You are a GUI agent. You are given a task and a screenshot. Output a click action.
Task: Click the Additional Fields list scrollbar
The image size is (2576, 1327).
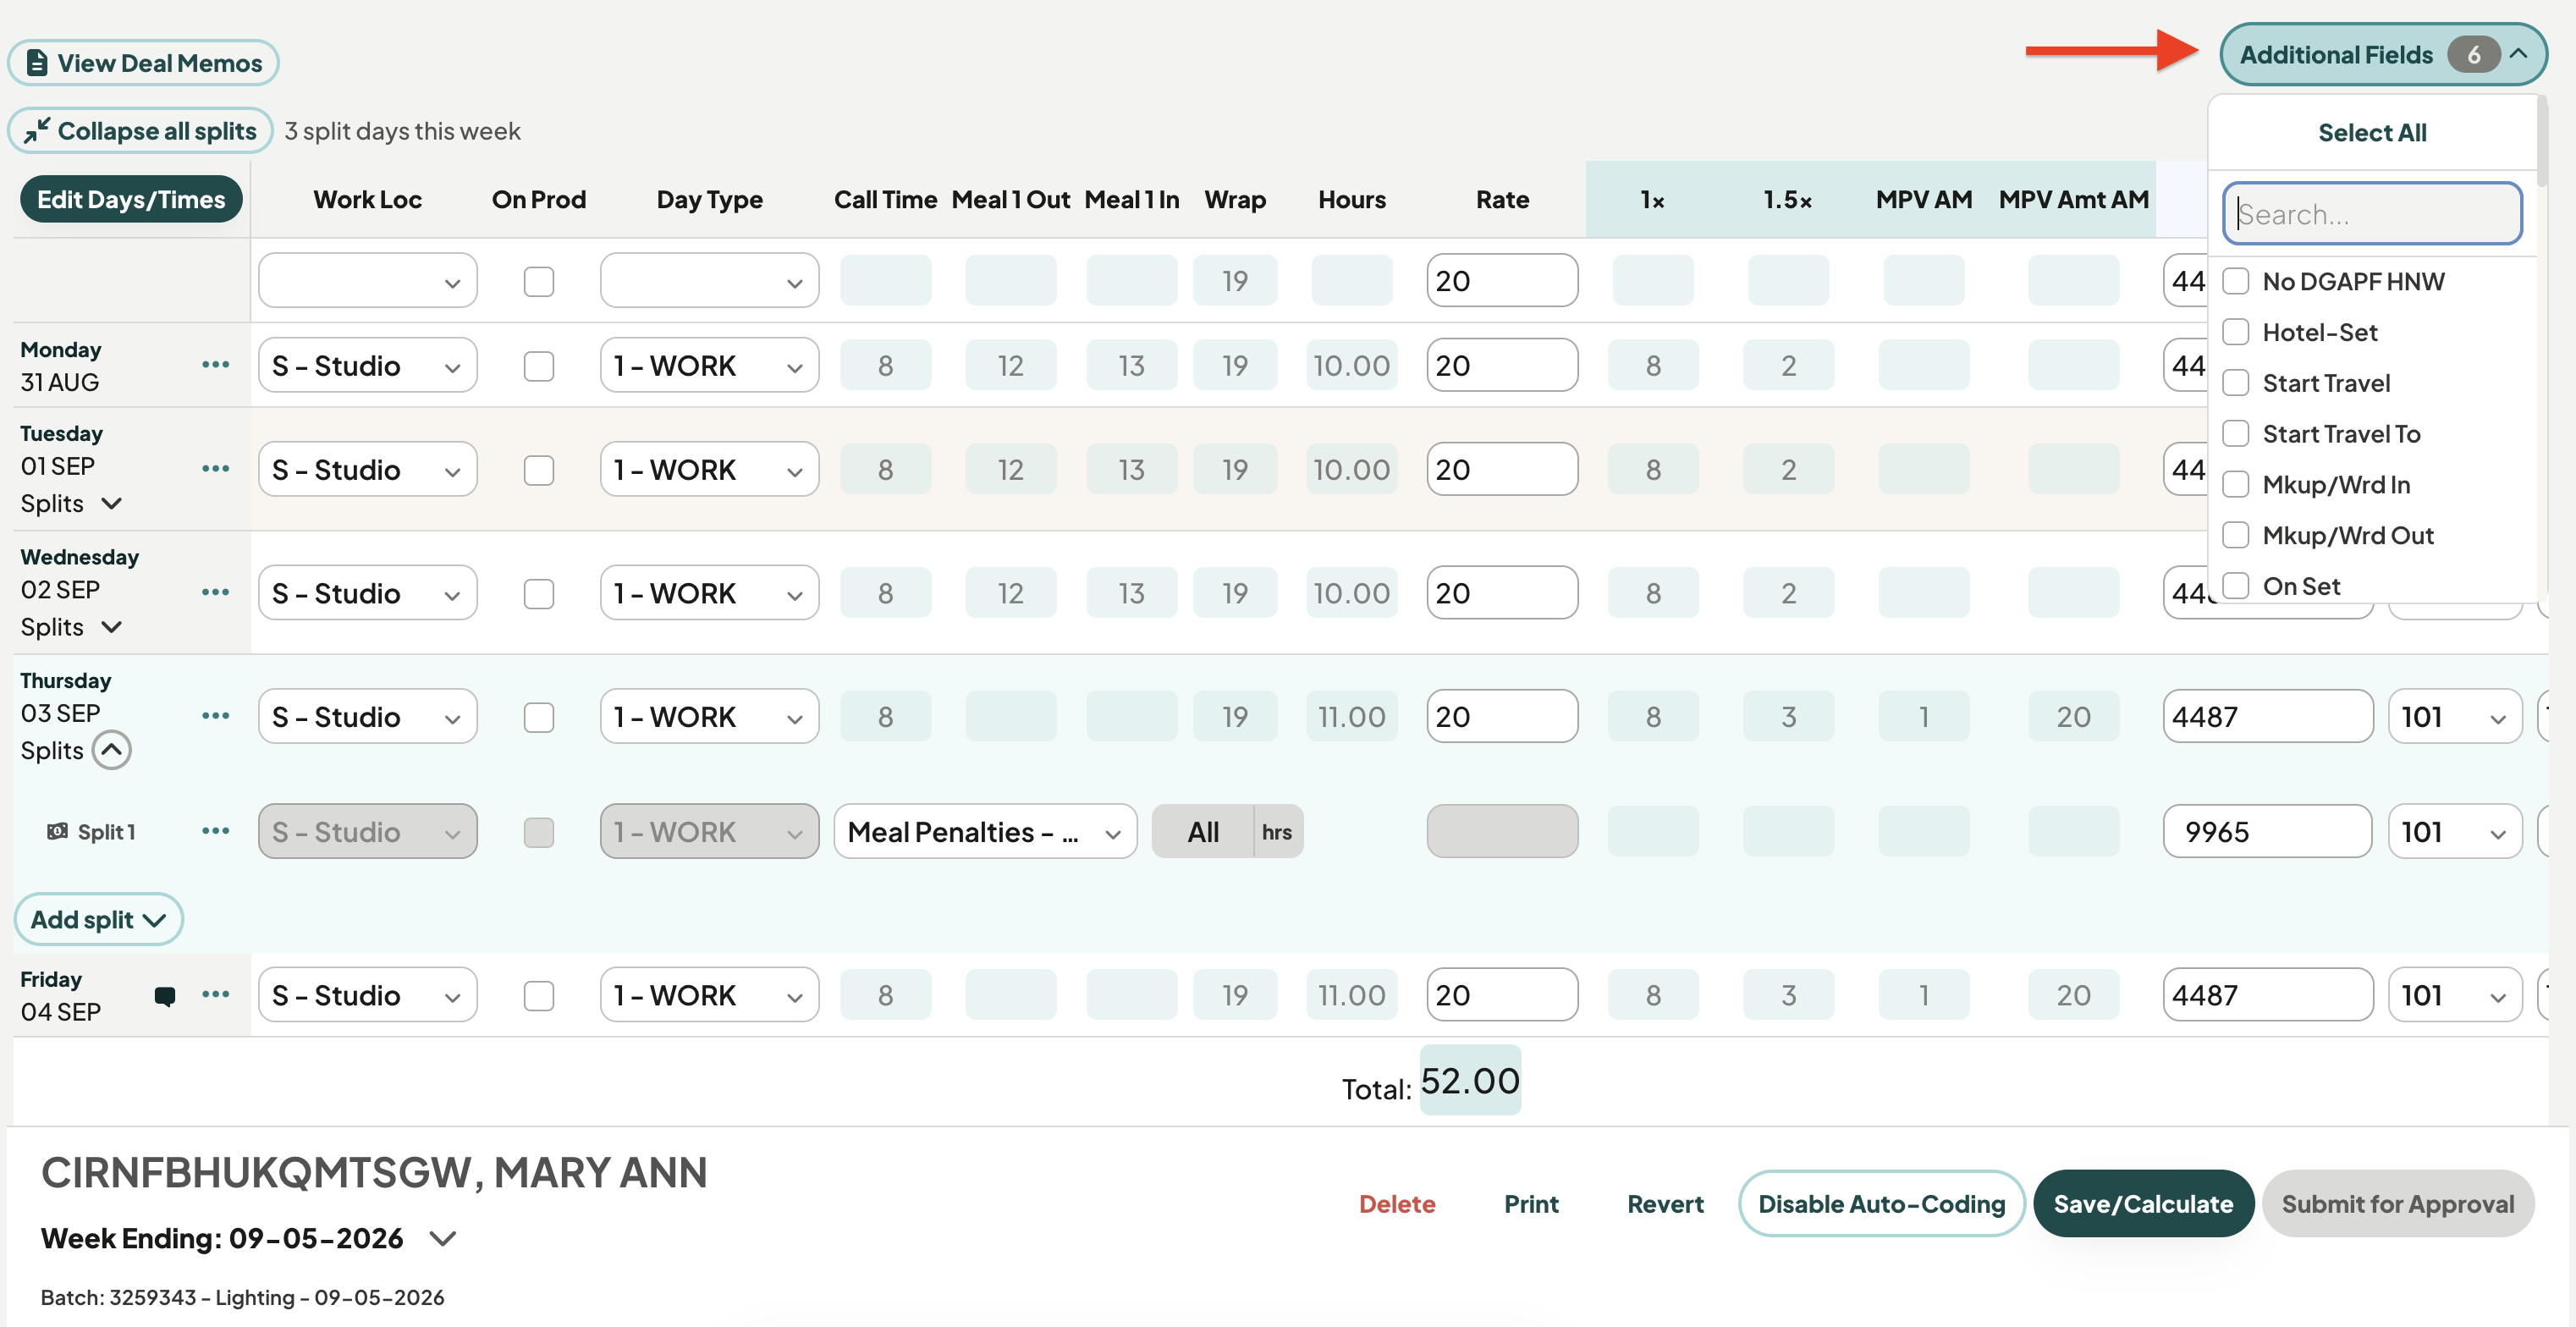2541,140
